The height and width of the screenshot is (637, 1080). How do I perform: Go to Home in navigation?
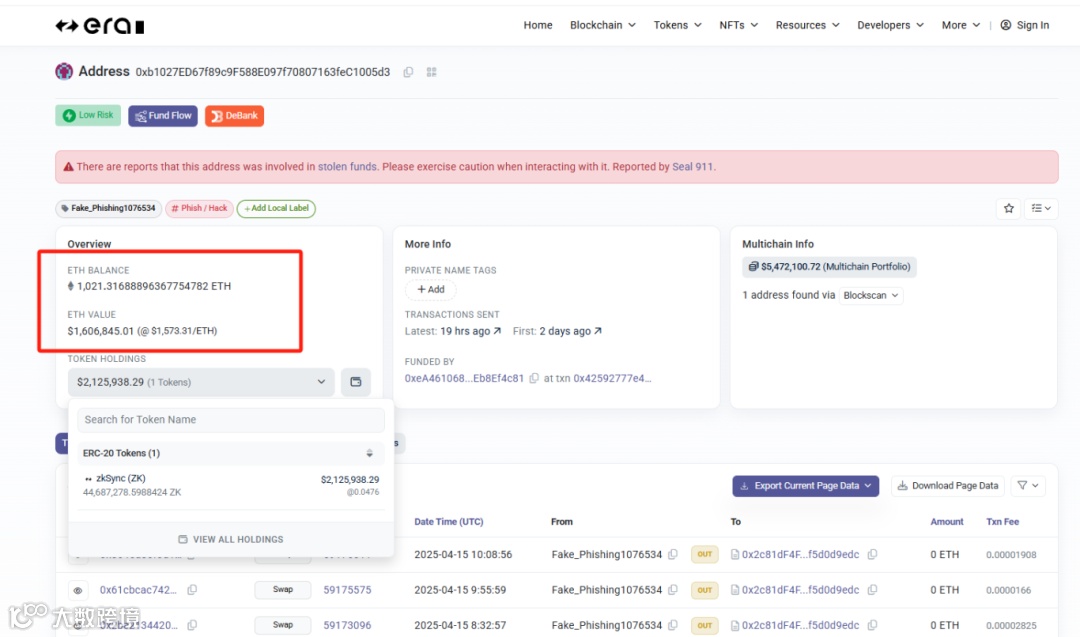point(538,25)
